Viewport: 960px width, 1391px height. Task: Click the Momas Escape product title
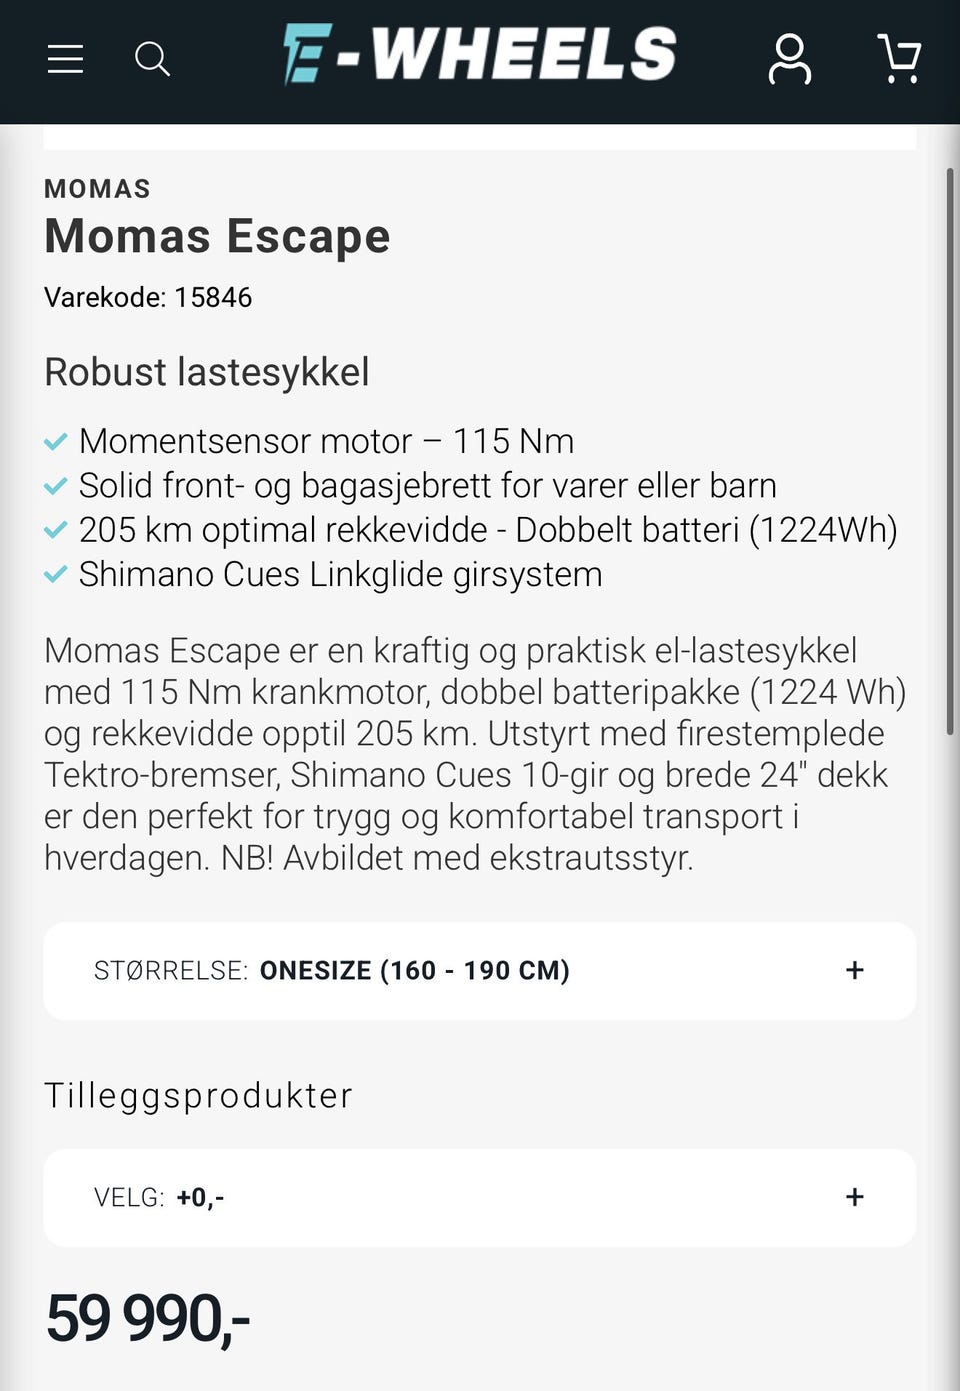coord(217,237)
